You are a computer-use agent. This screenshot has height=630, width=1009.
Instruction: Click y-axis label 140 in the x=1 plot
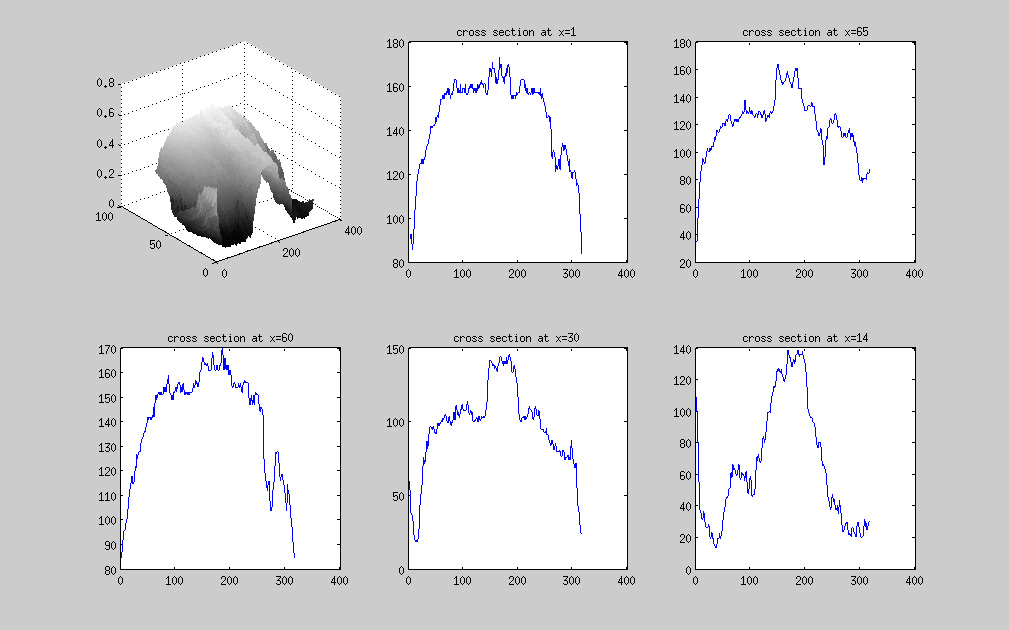coord(395,131)
